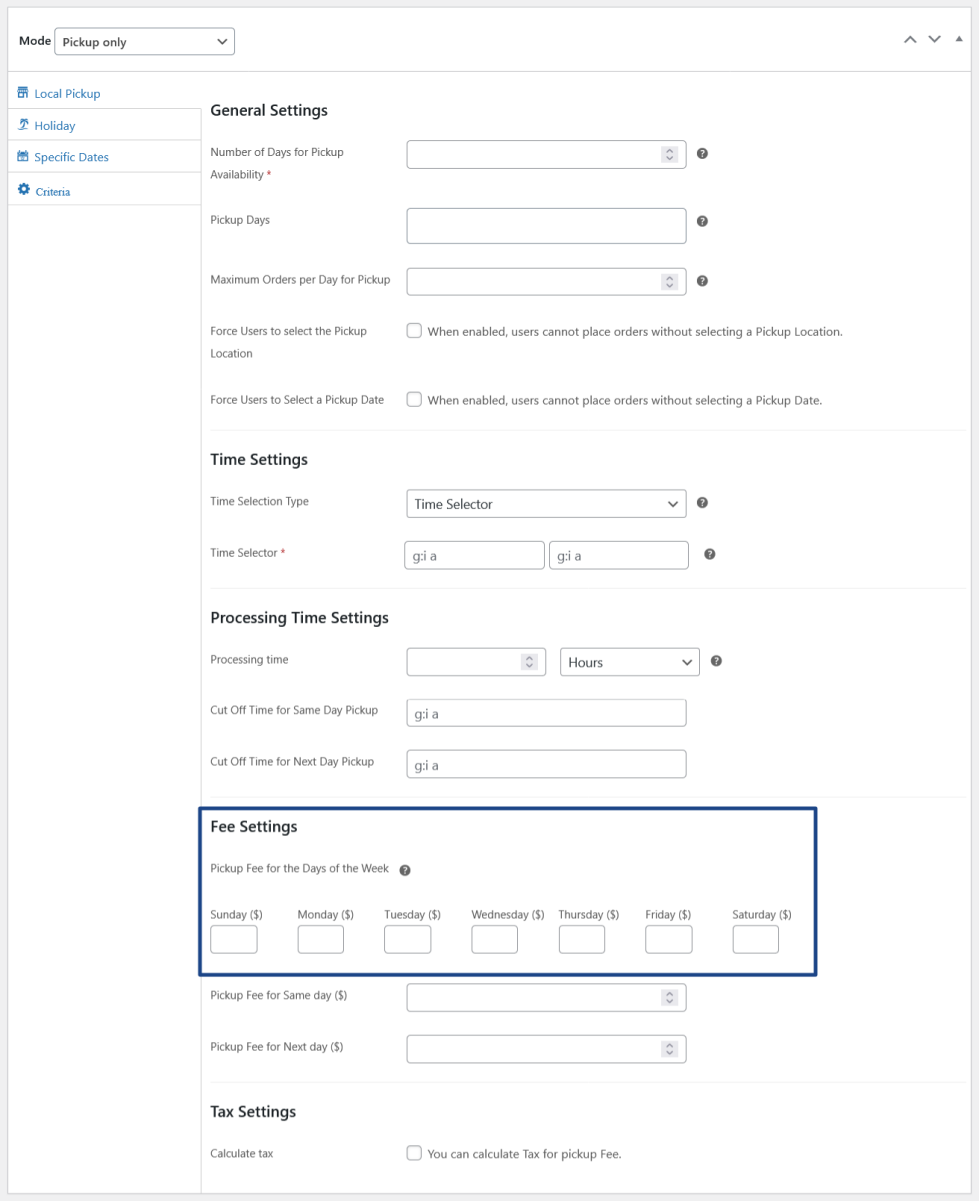Enable Force Users to select Pickup Location
The image size is (979, 1201).
coord(414,331)
